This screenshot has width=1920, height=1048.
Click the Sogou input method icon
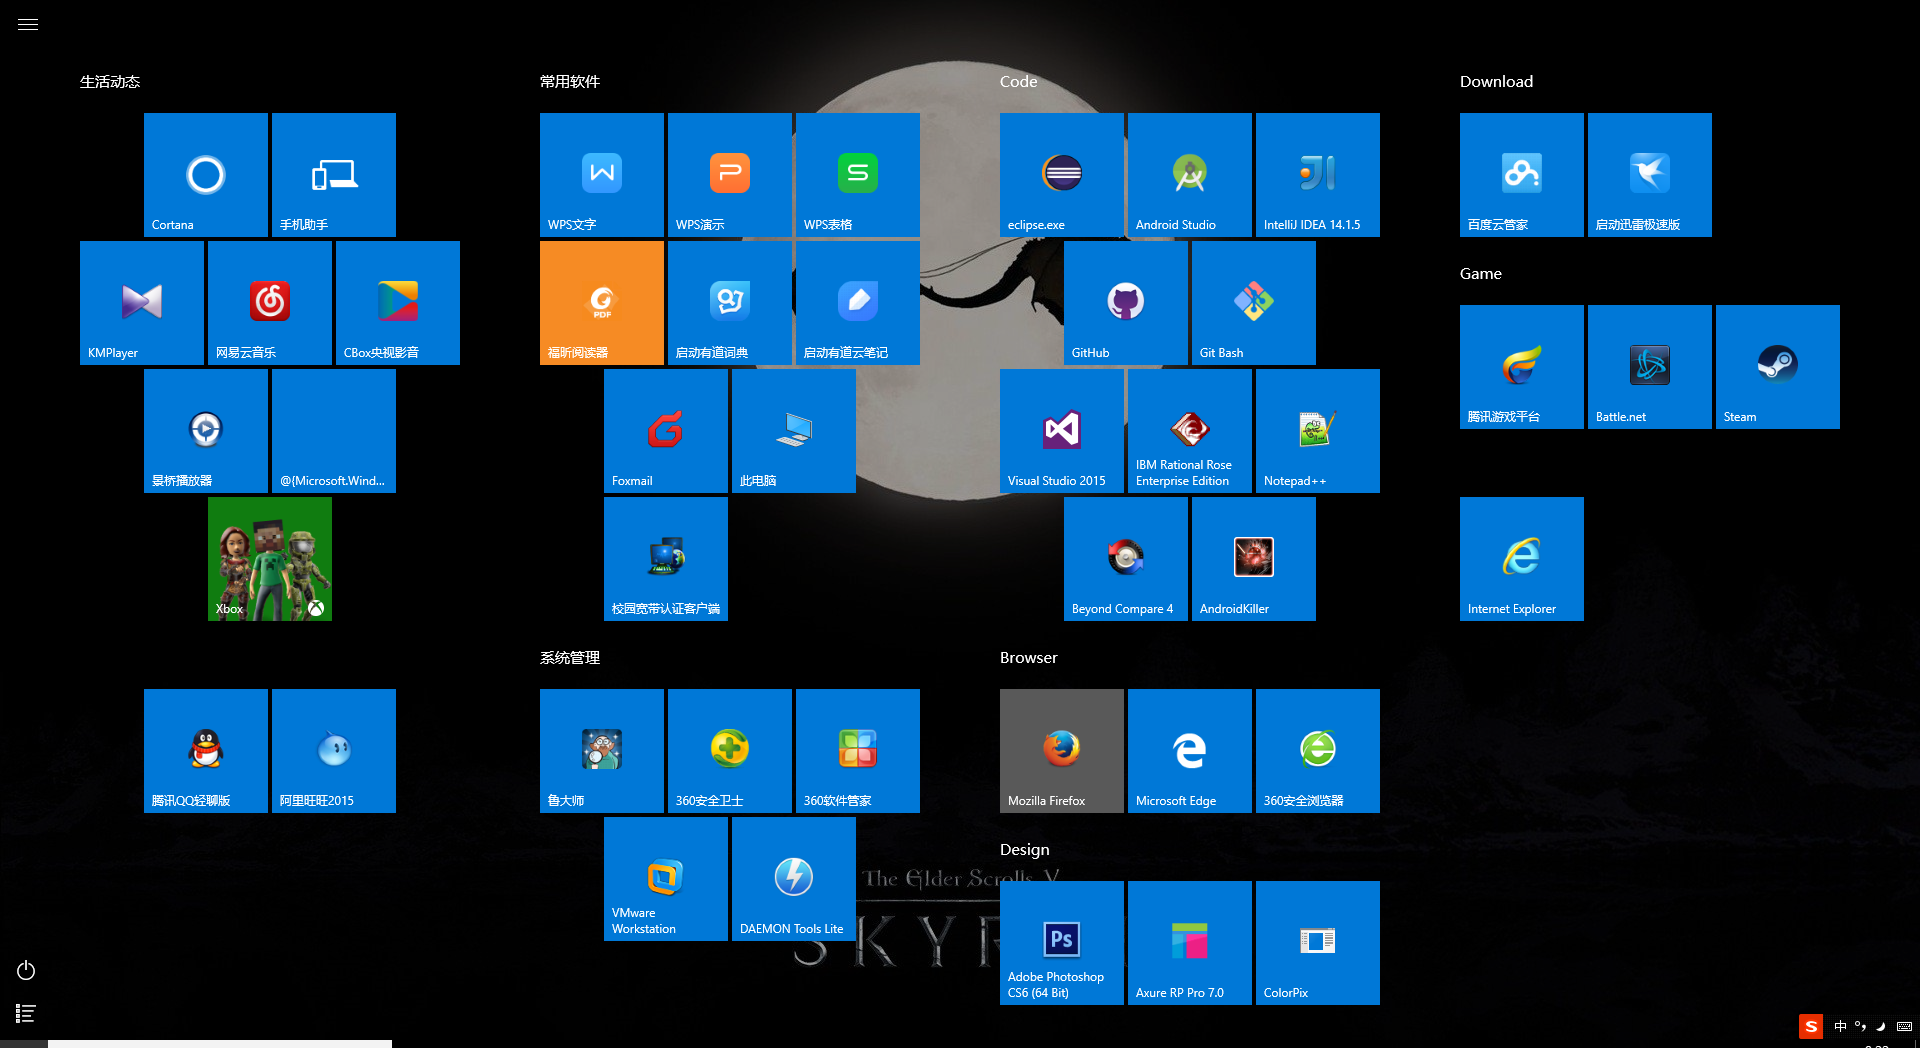pyautogui.click(x=1811, y=1026)
